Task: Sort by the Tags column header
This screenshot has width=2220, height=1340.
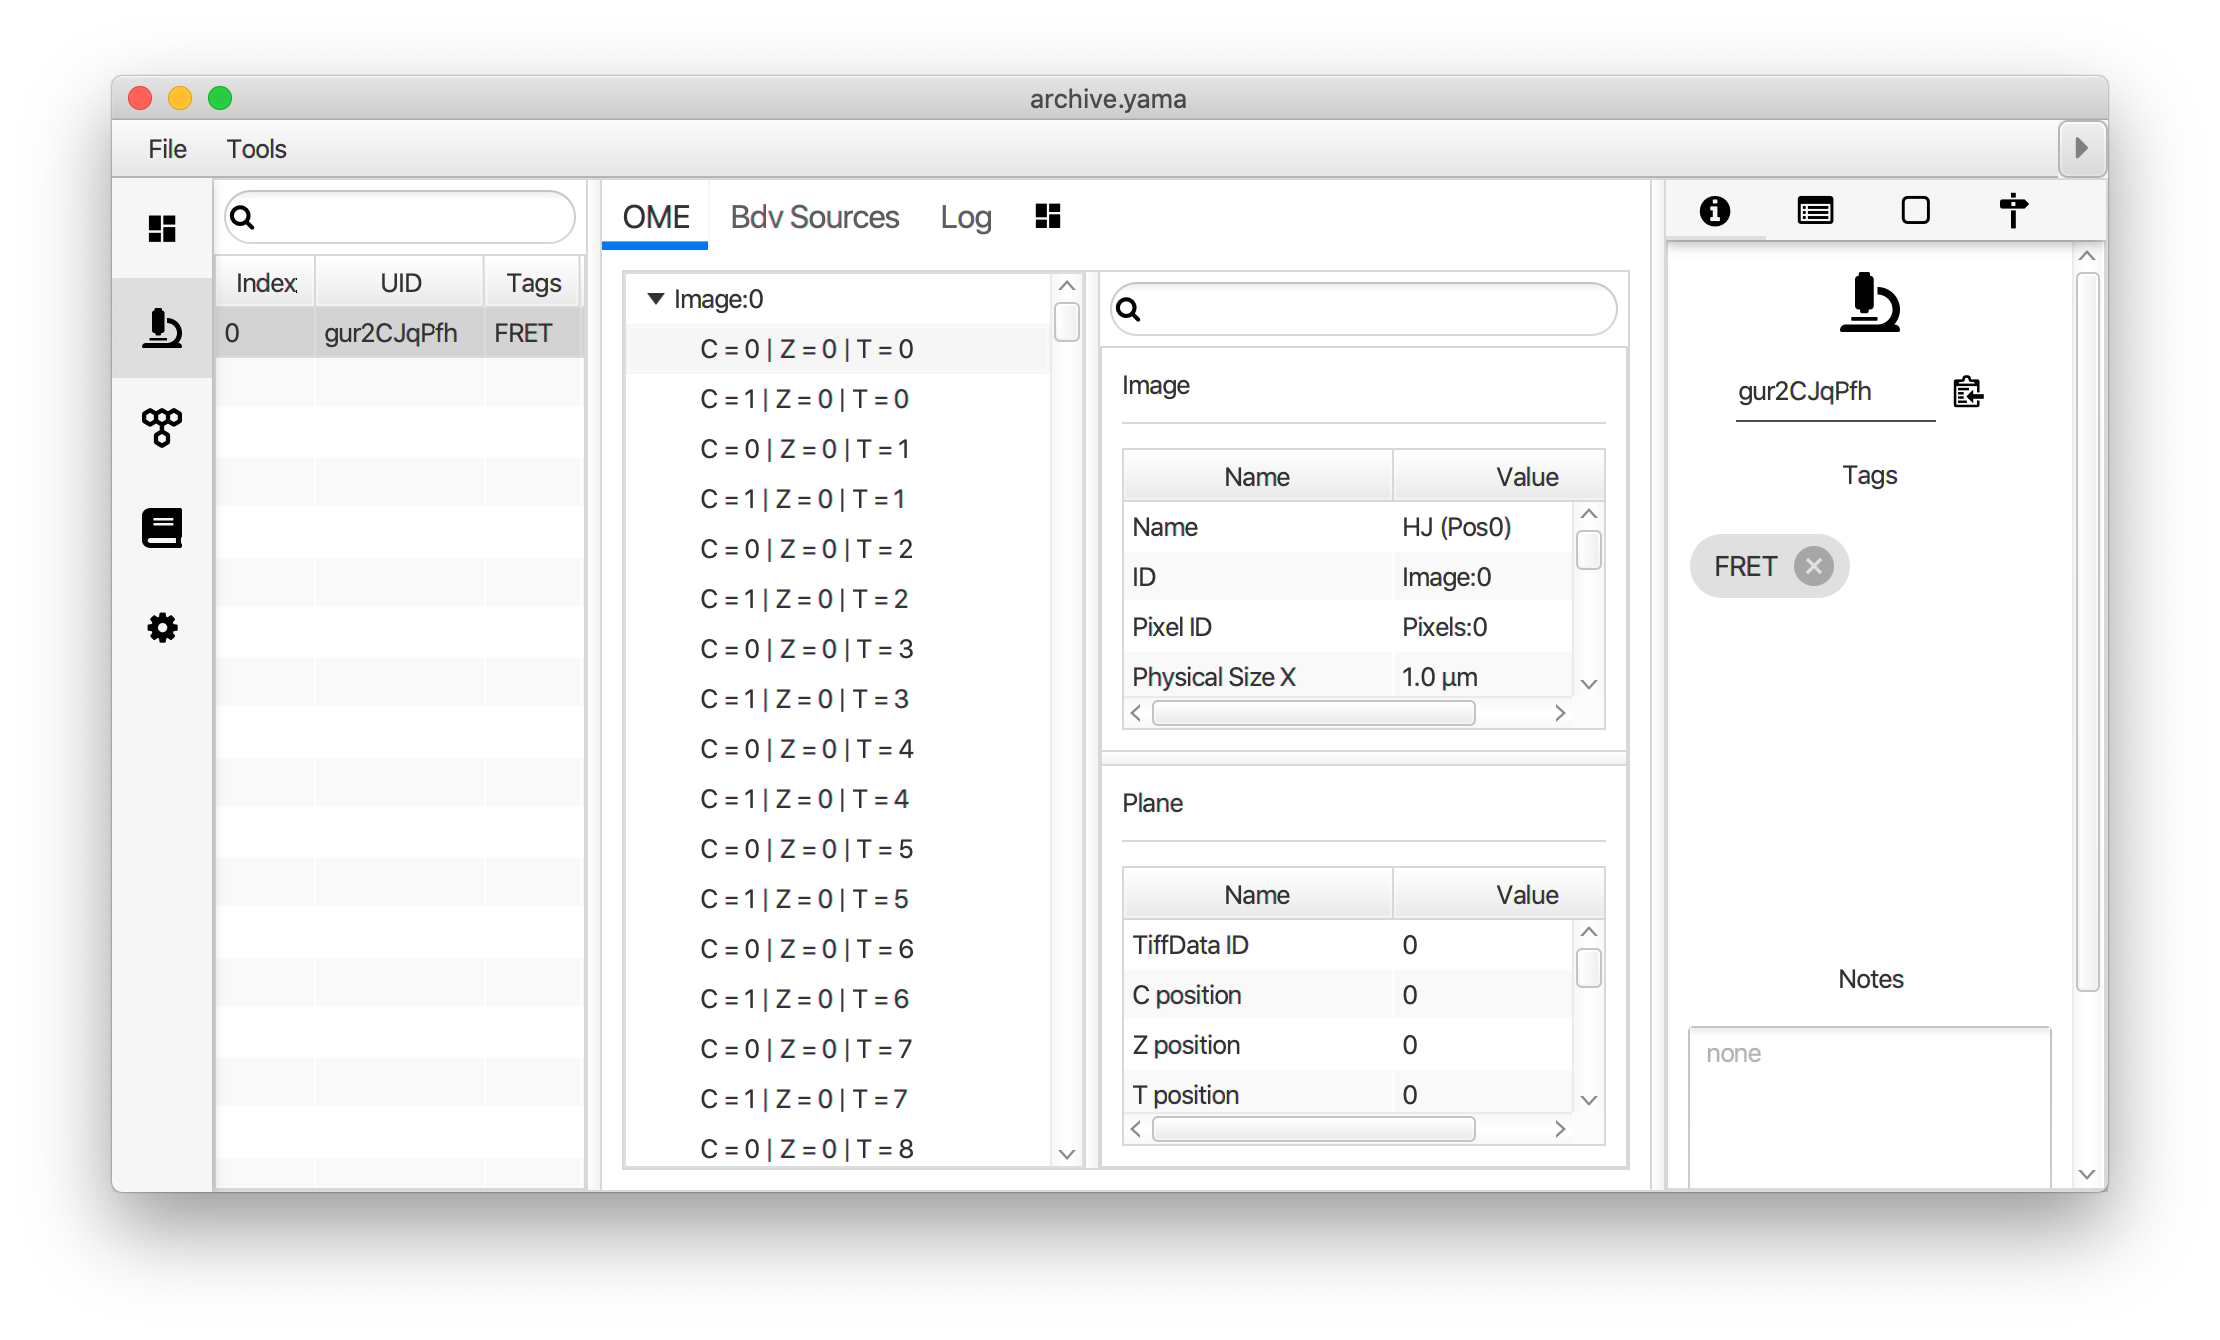Action: click(533, 283)
